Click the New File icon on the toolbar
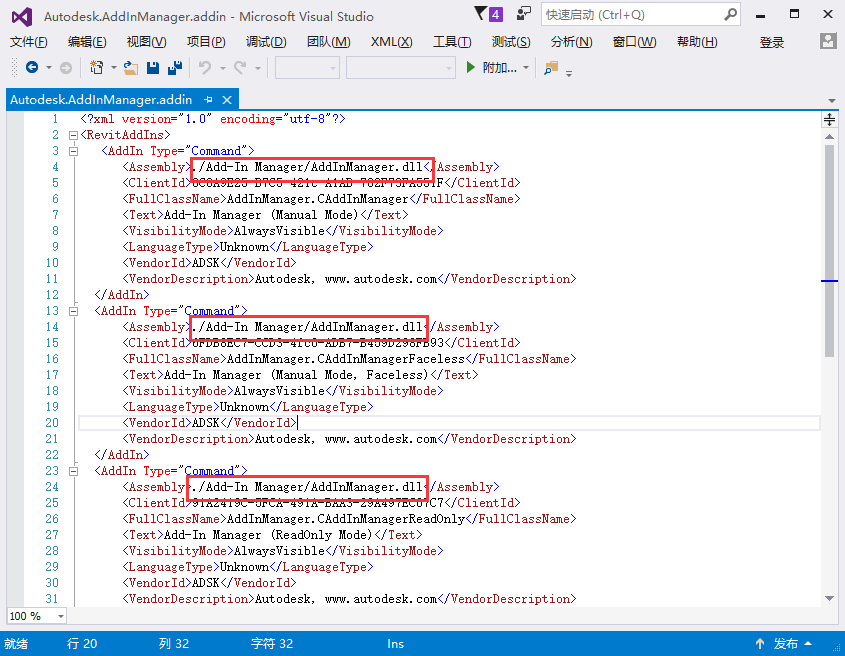The width and height of the screenshot is (845, 656). point(96,69)
